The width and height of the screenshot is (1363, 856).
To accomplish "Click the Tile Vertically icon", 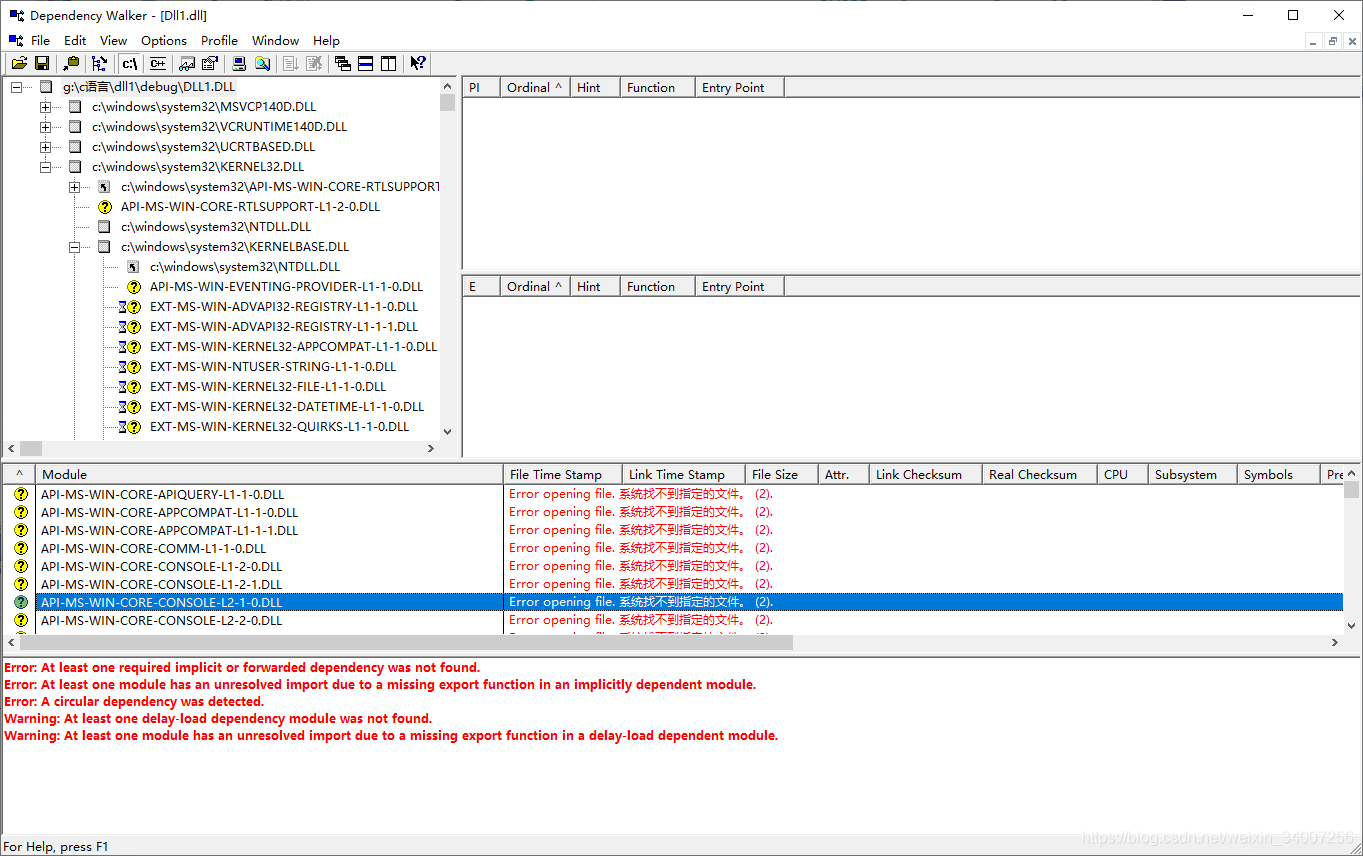I will tap(389, 63).
